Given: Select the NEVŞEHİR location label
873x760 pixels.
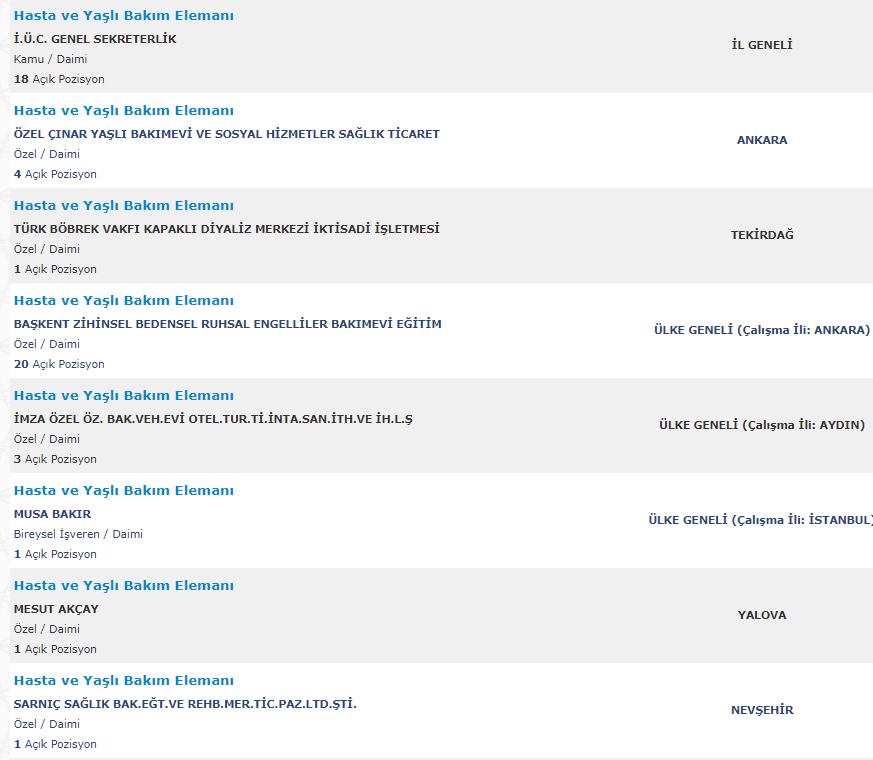Looking at the screenshot, I should 762,710.
